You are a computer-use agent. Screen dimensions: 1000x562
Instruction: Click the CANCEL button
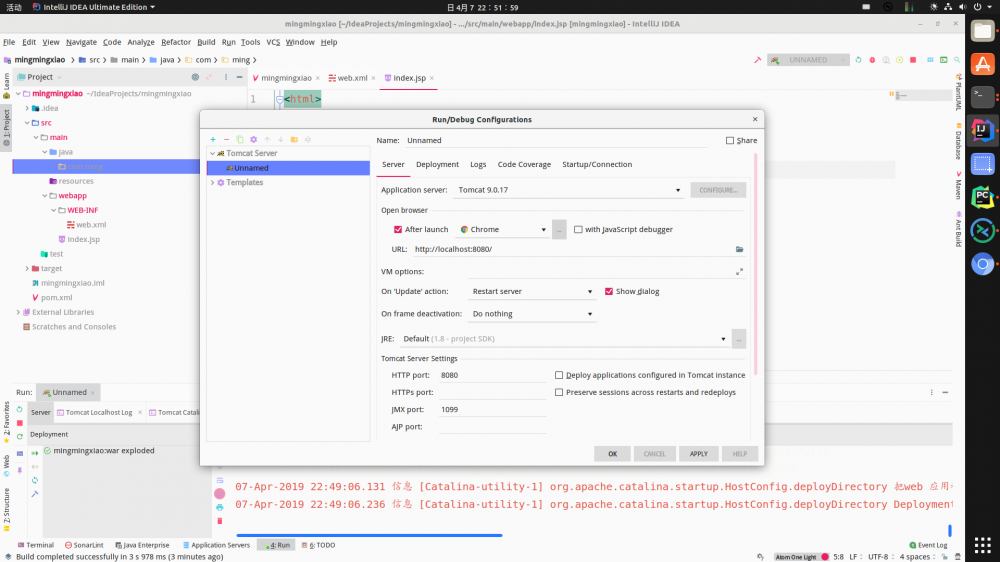pos(654,454)
